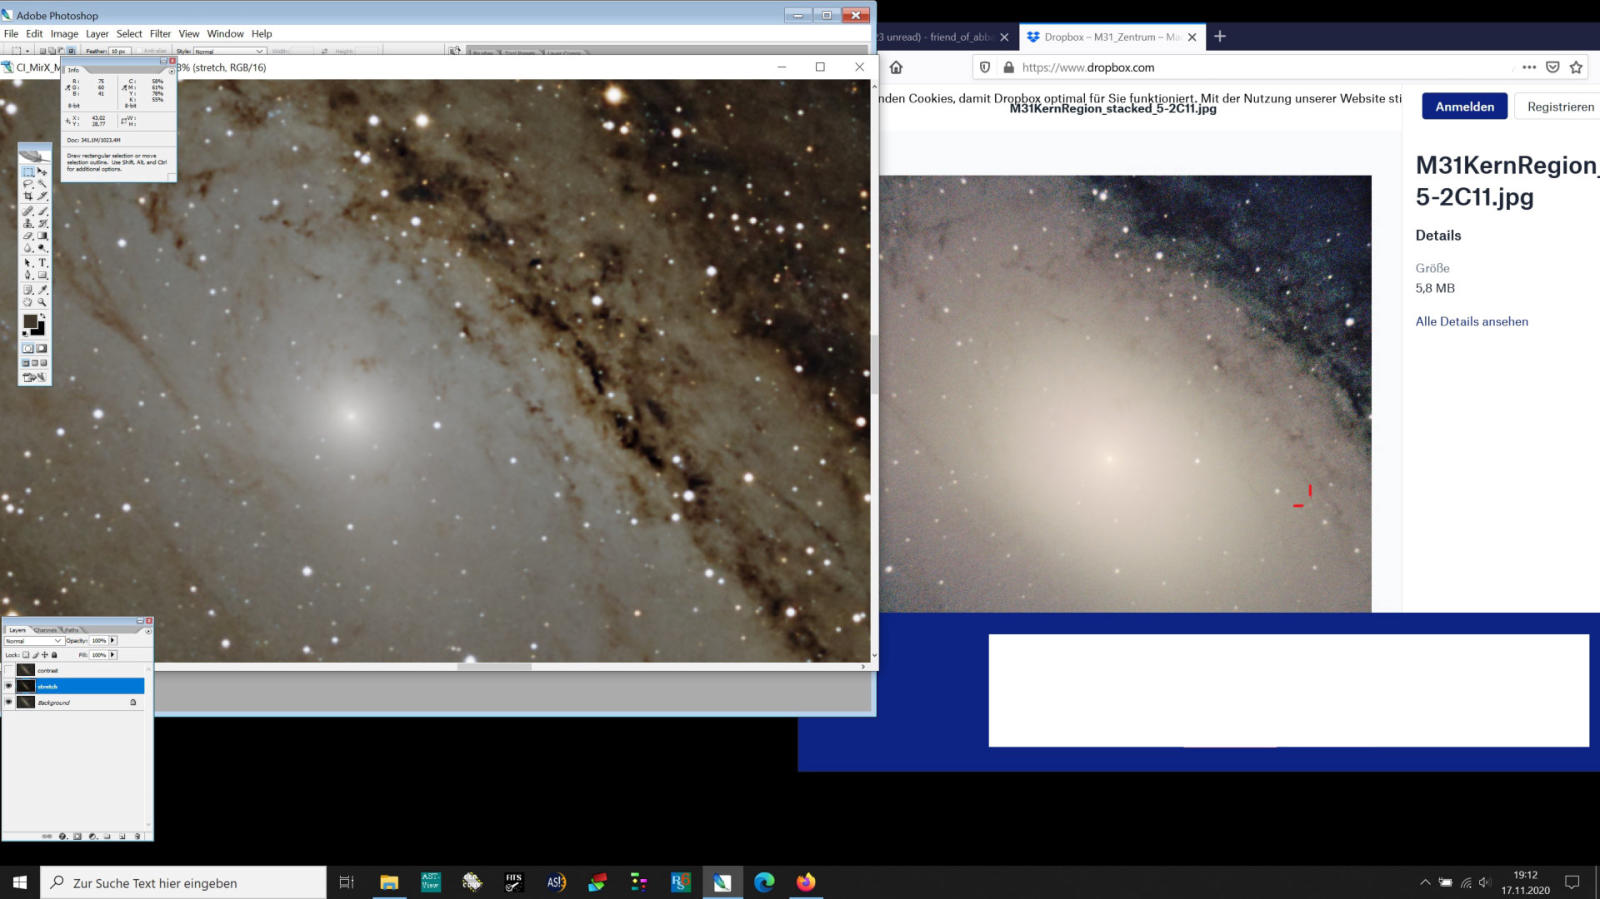Select the Lasso tool in toolbox

click(x=28, y=184)
